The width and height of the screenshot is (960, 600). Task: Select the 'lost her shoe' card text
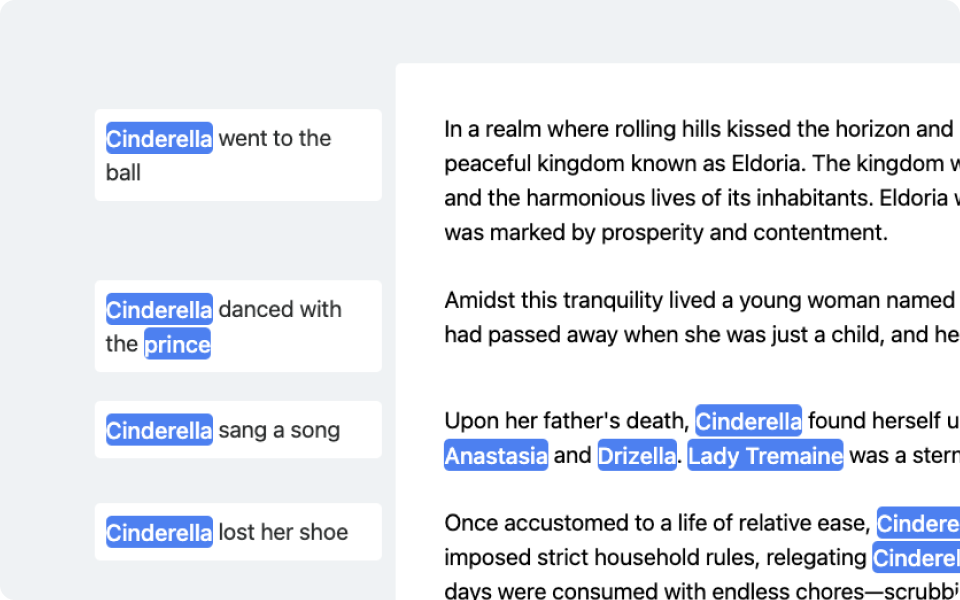point(283,533)
